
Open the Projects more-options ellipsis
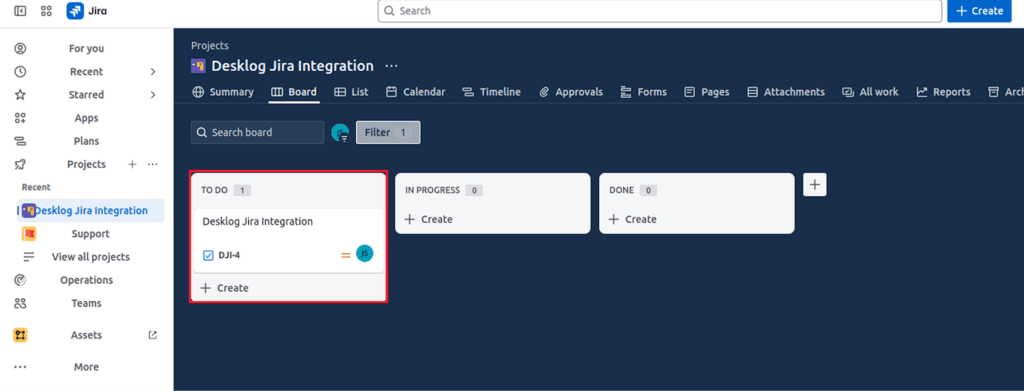[x=153, y=164]
